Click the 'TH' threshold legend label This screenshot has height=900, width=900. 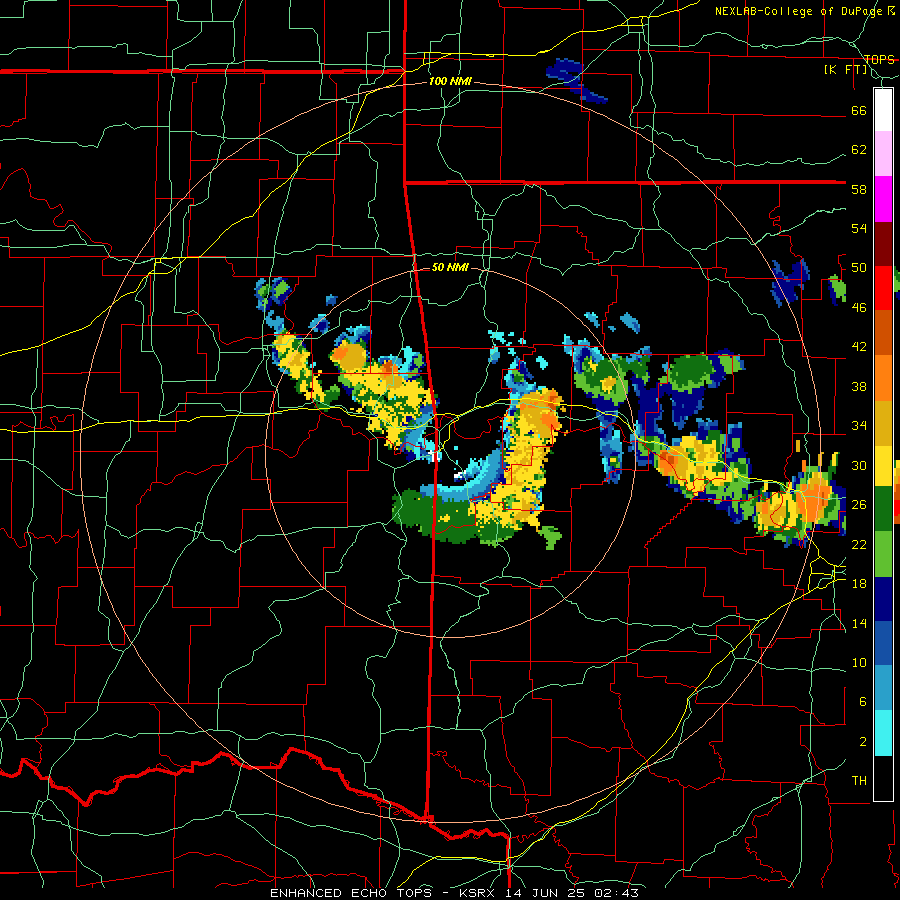coord(859,781)
